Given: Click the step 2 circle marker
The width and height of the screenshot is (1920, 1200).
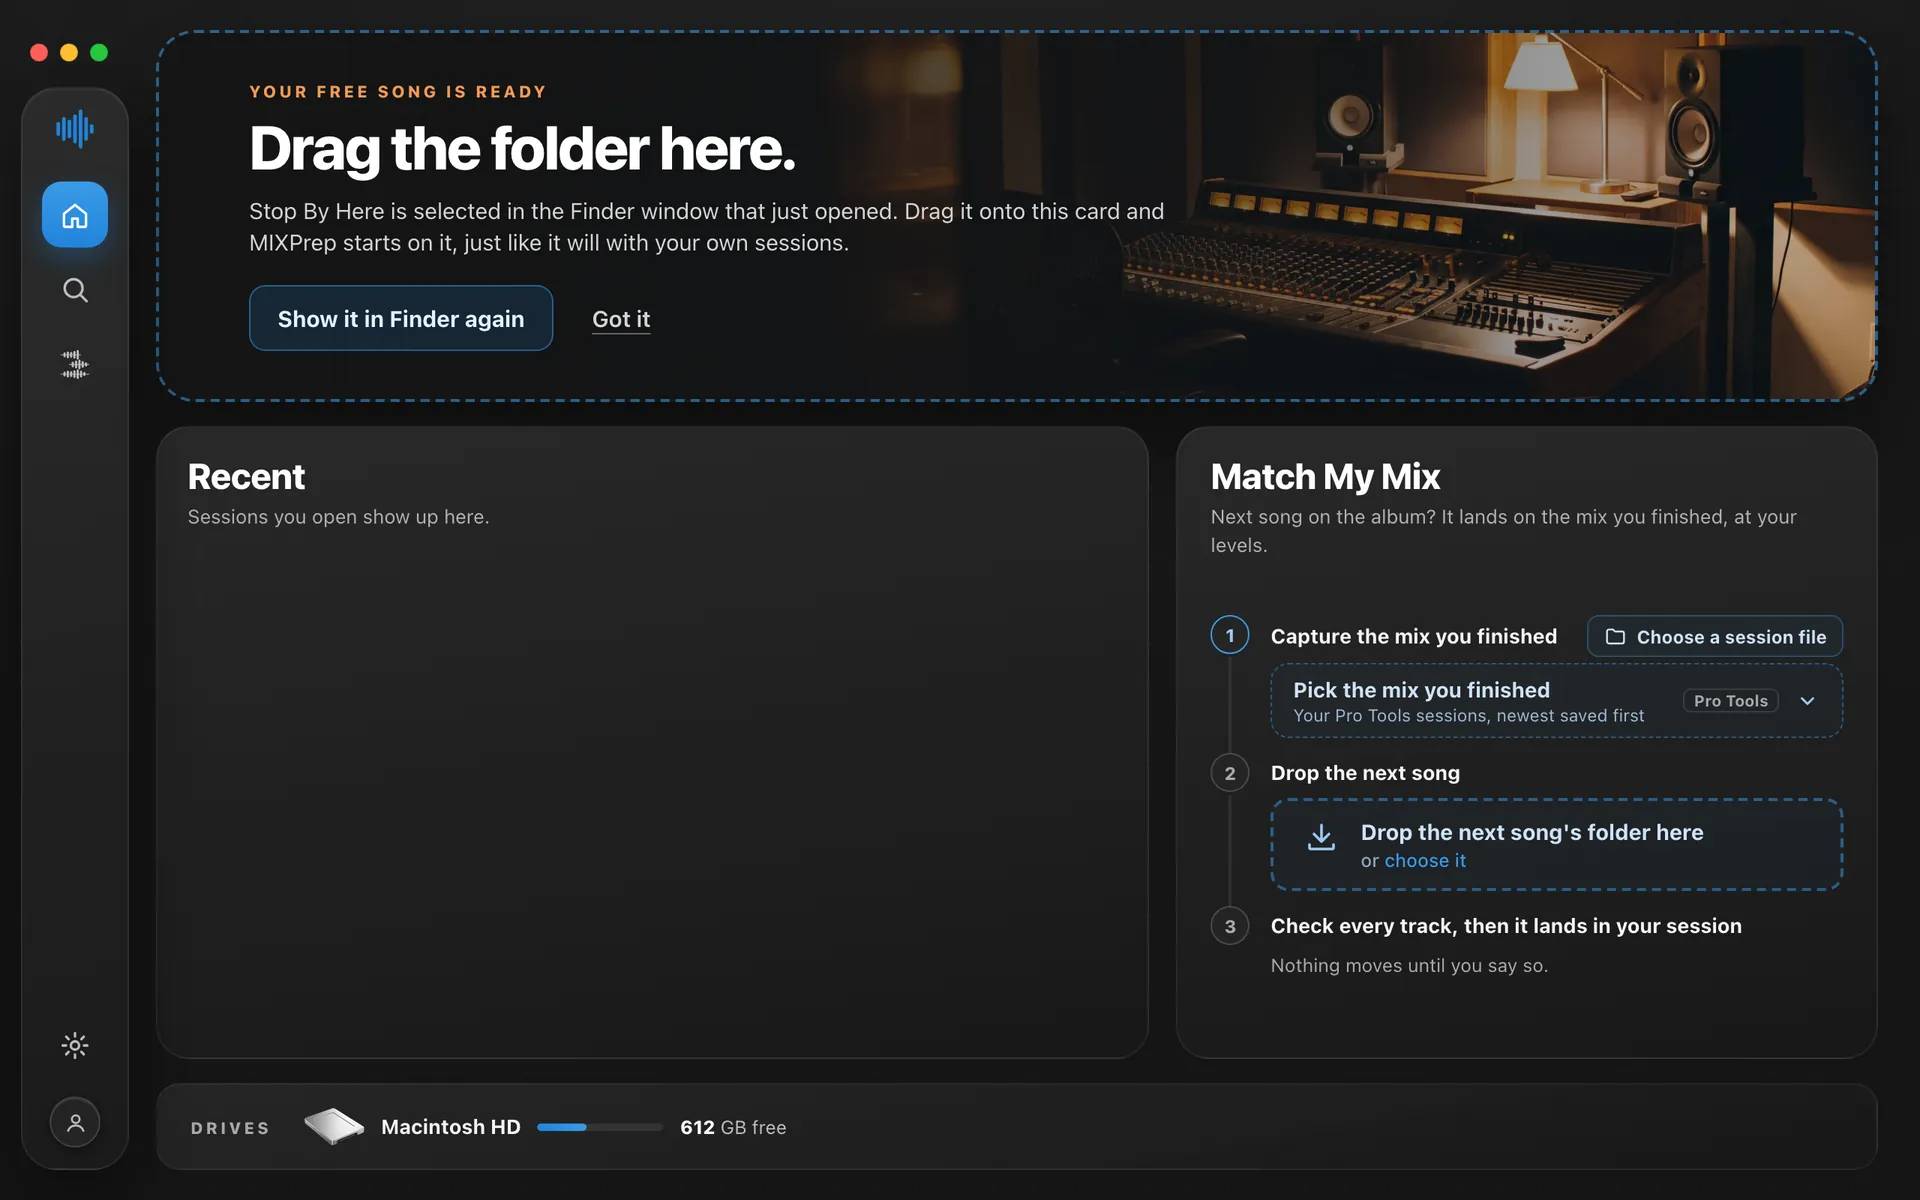Looking at the screenshot, I should 1230,773.
